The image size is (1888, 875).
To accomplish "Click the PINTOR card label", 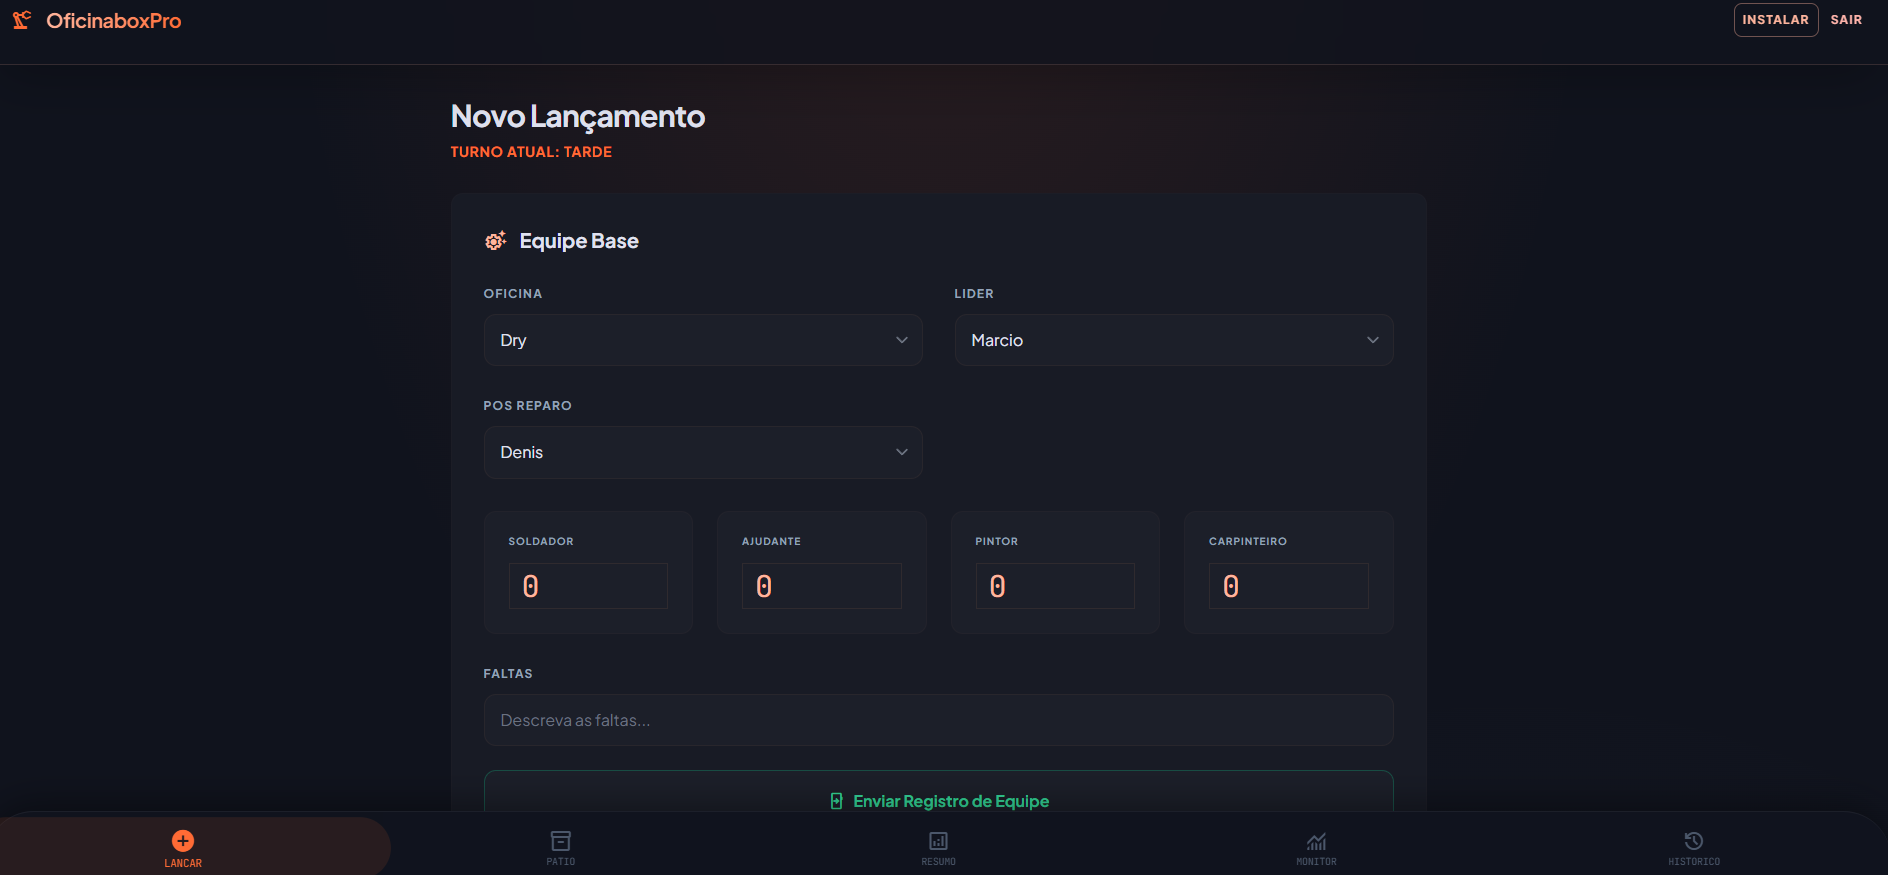I will tap(997, 541).
